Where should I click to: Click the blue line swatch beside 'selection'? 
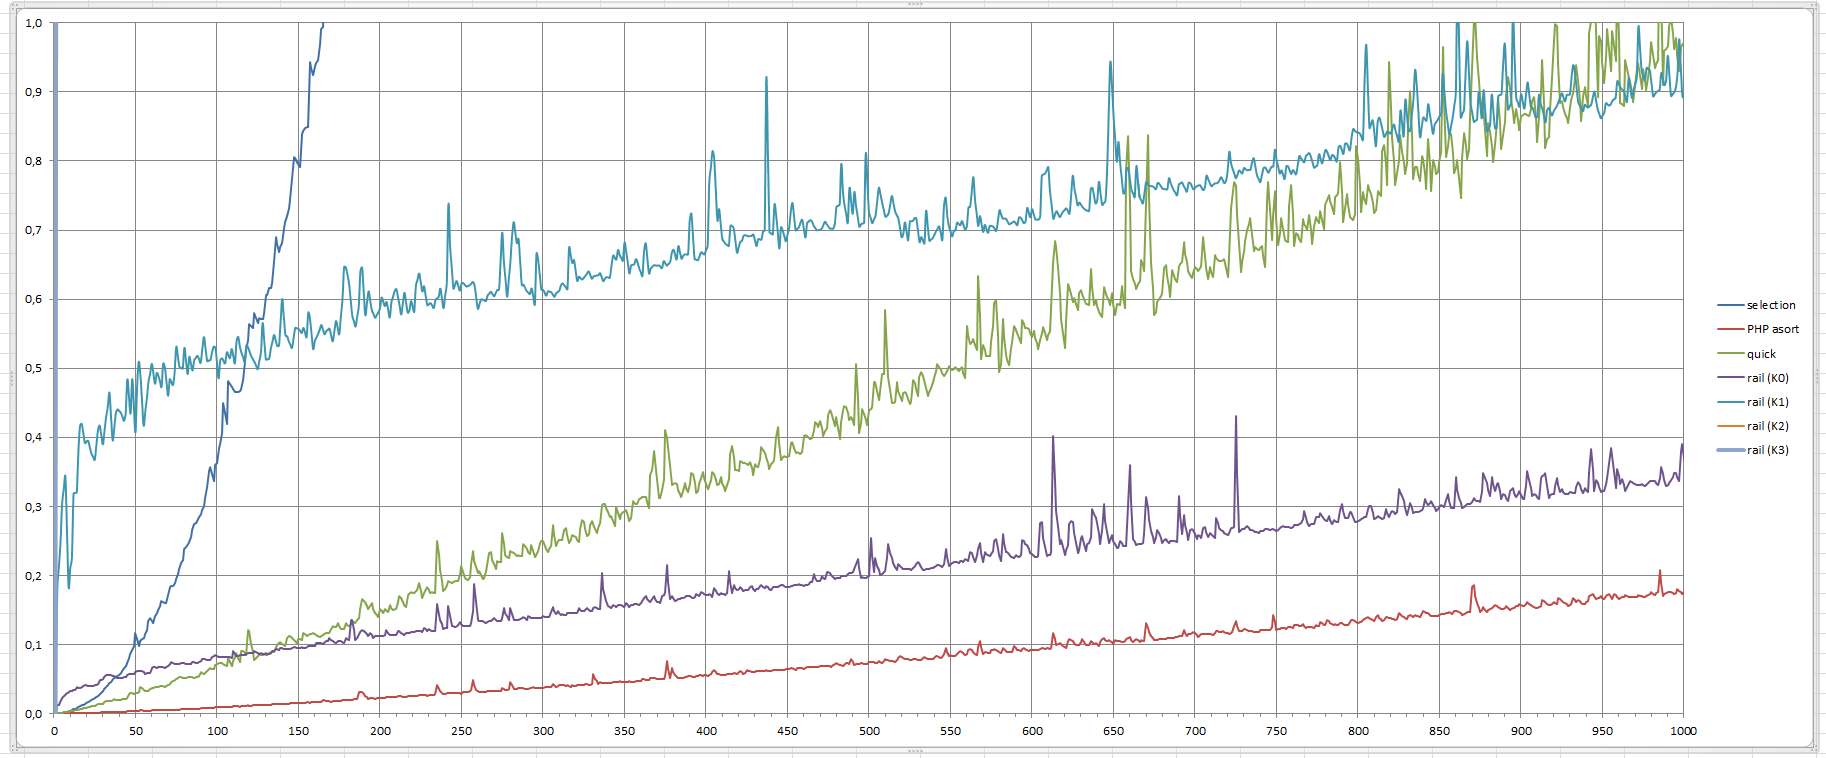1730,305
